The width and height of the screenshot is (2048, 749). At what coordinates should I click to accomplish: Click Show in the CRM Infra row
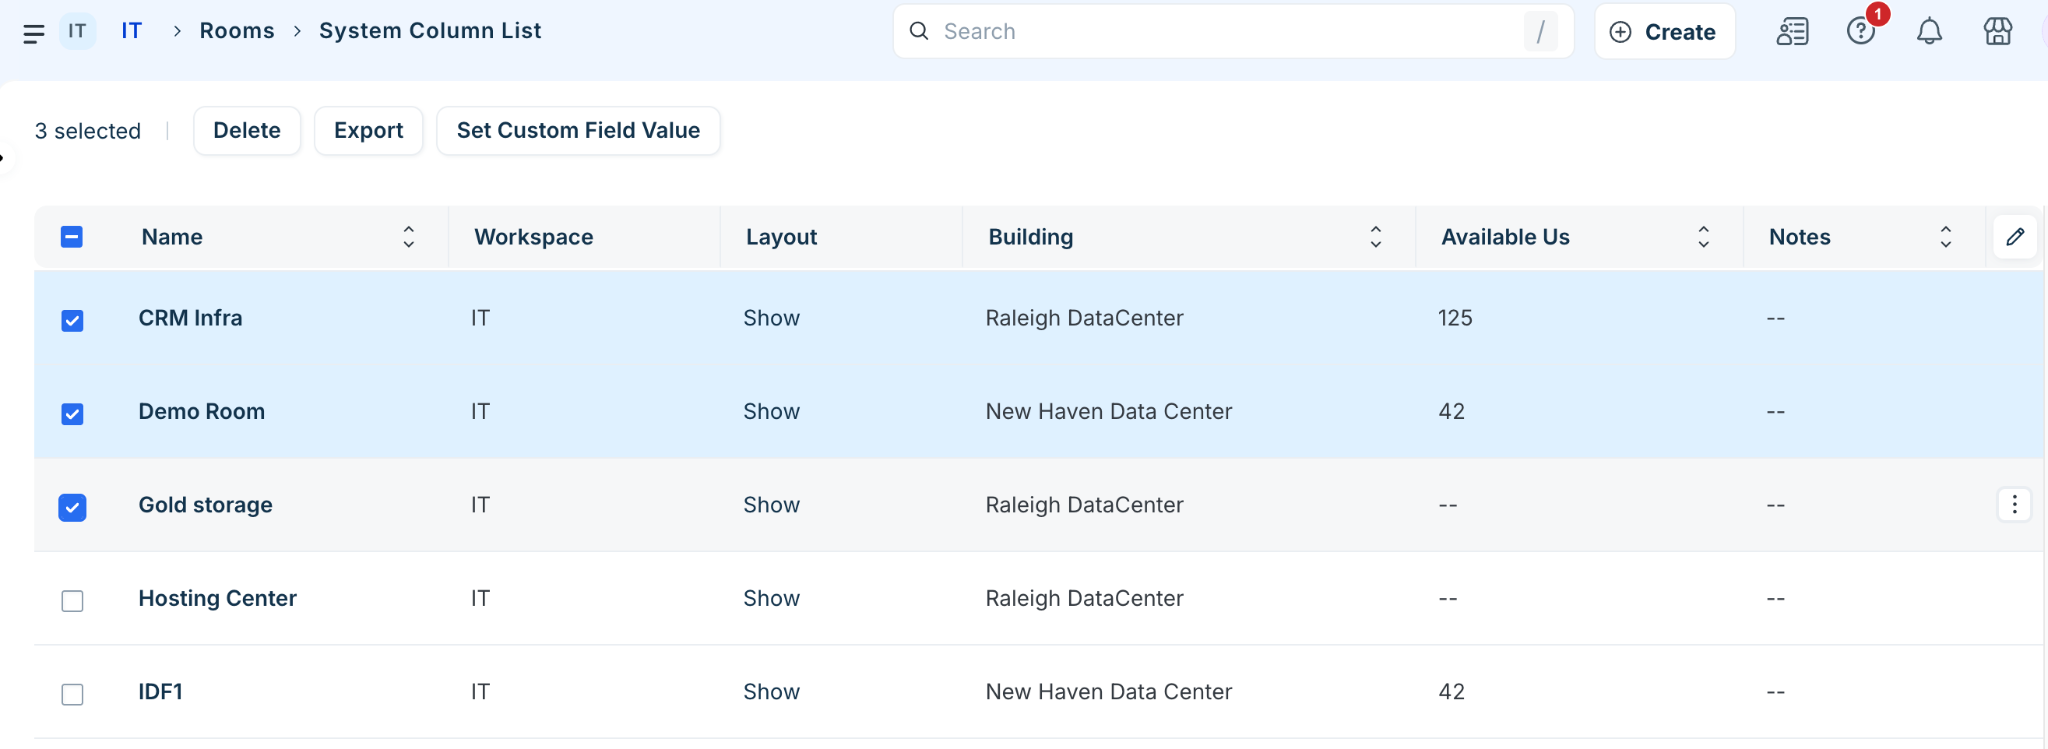771,318
